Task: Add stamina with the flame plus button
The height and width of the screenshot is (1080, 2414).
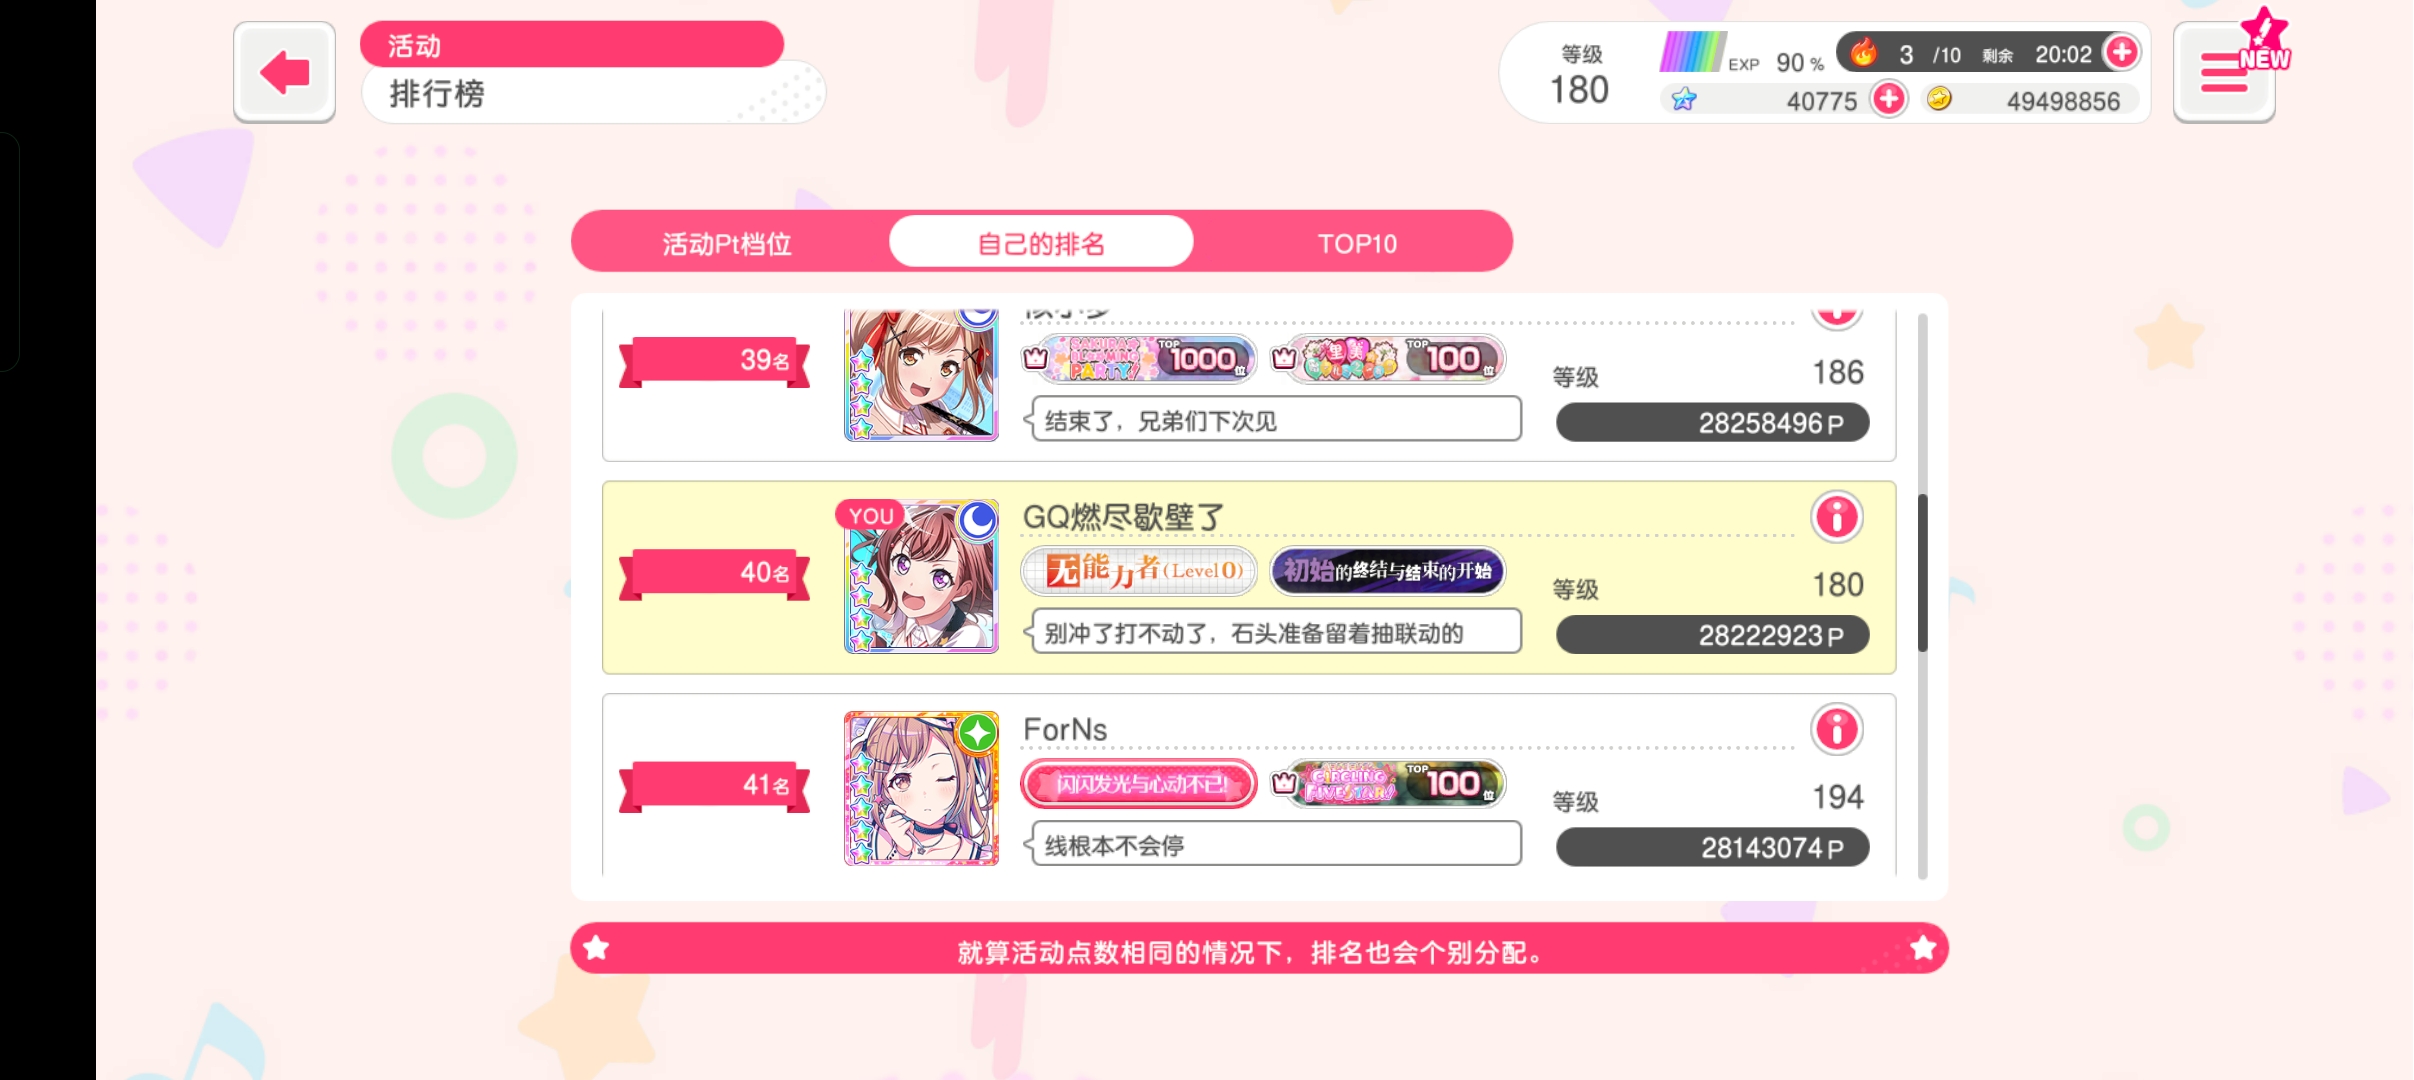Action: click(2121, 52)
